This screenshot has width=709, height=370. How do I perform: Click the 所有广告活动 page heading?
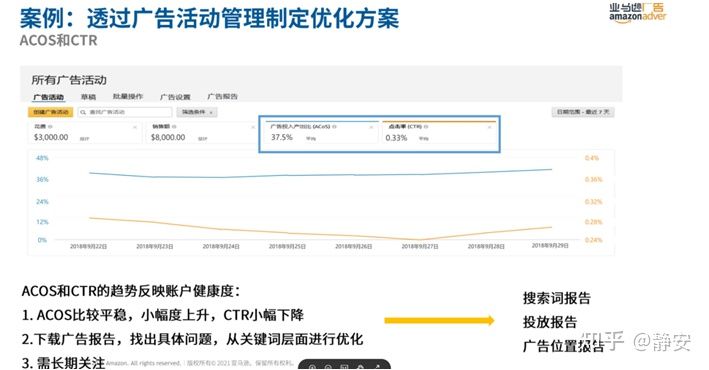point(69,80)
